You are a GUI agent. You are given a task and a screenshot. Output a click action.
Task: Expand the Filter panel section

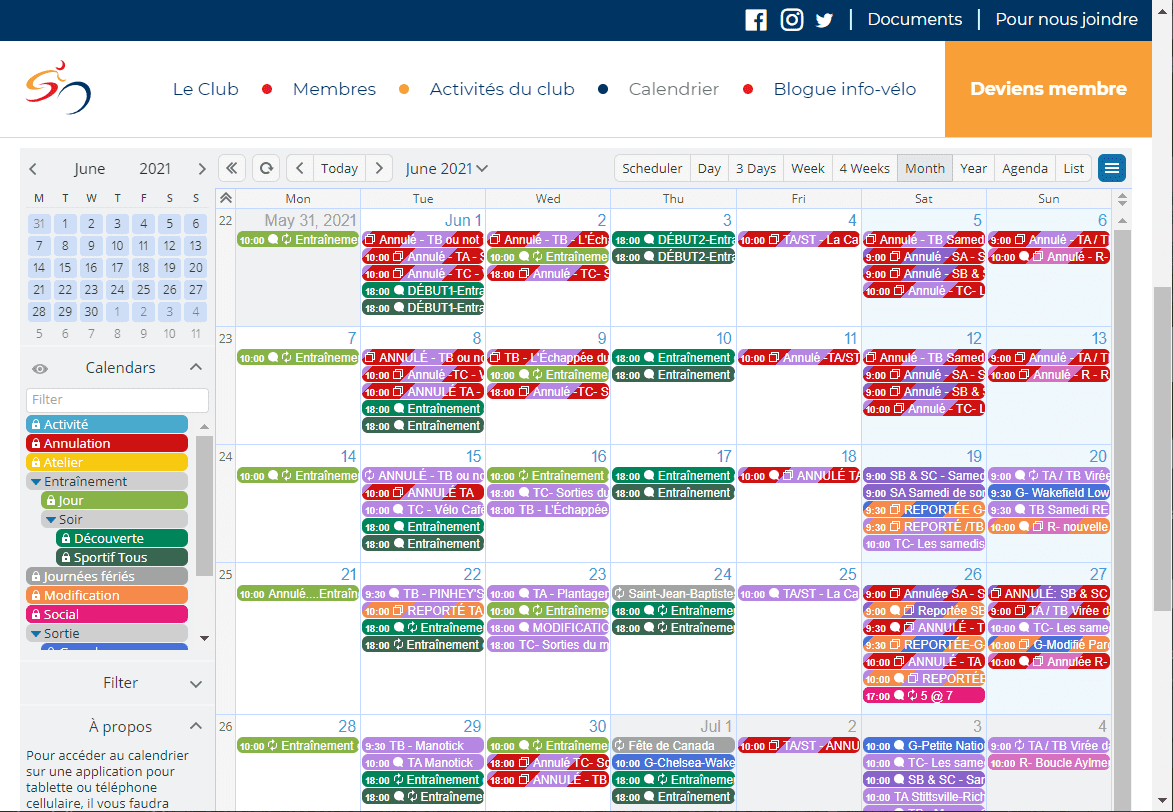(x=196, y=683)
